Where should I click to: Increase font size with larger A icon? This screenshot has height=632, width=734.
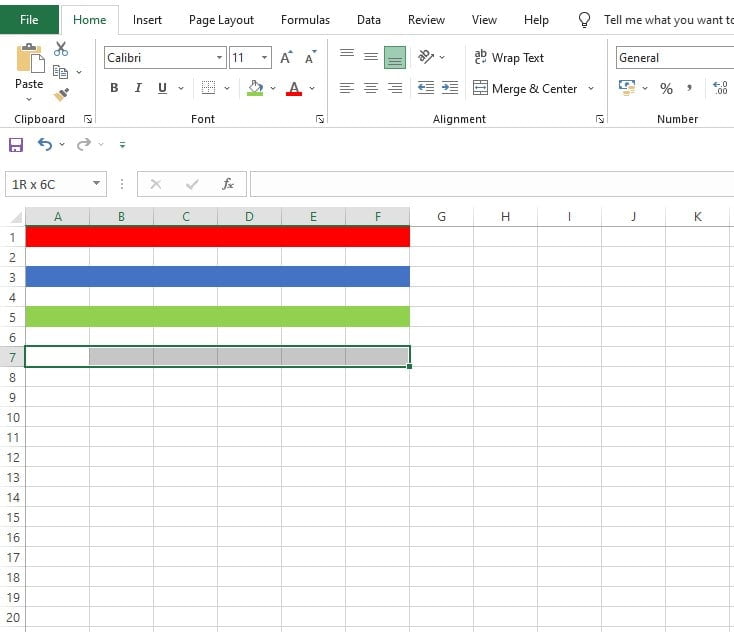pos(286,58)
